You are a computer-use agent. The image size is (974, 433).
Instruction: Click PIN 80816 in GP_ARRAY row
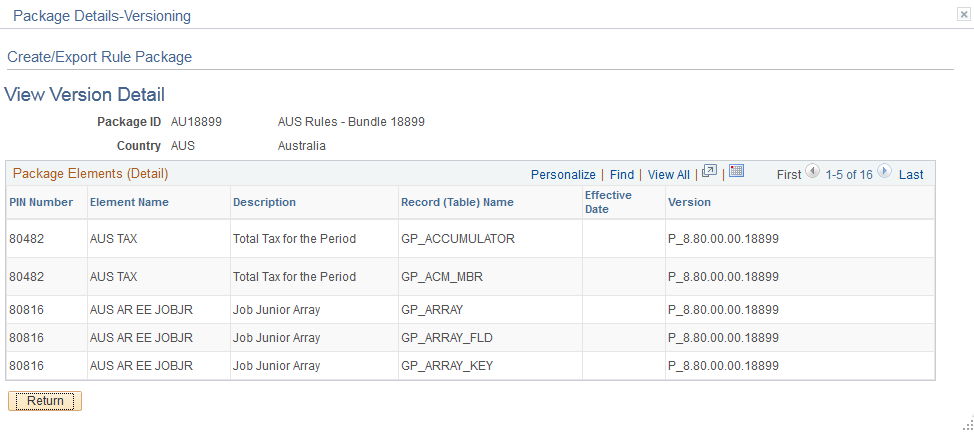[27, 309]
